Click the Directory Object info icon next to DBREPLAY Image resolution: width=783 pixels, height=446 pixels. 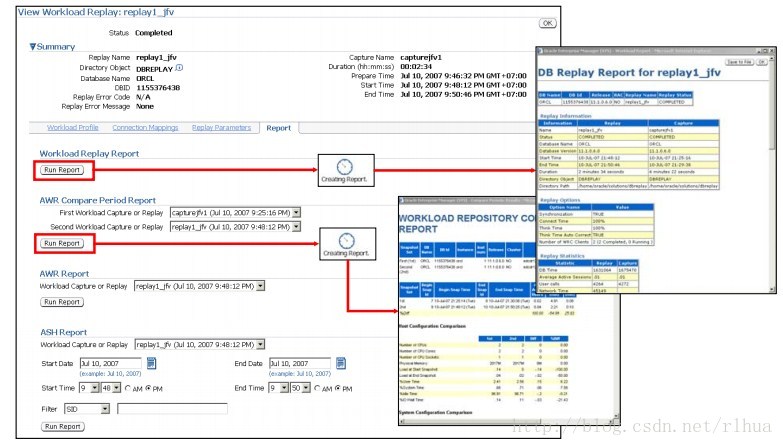point(180,68)
